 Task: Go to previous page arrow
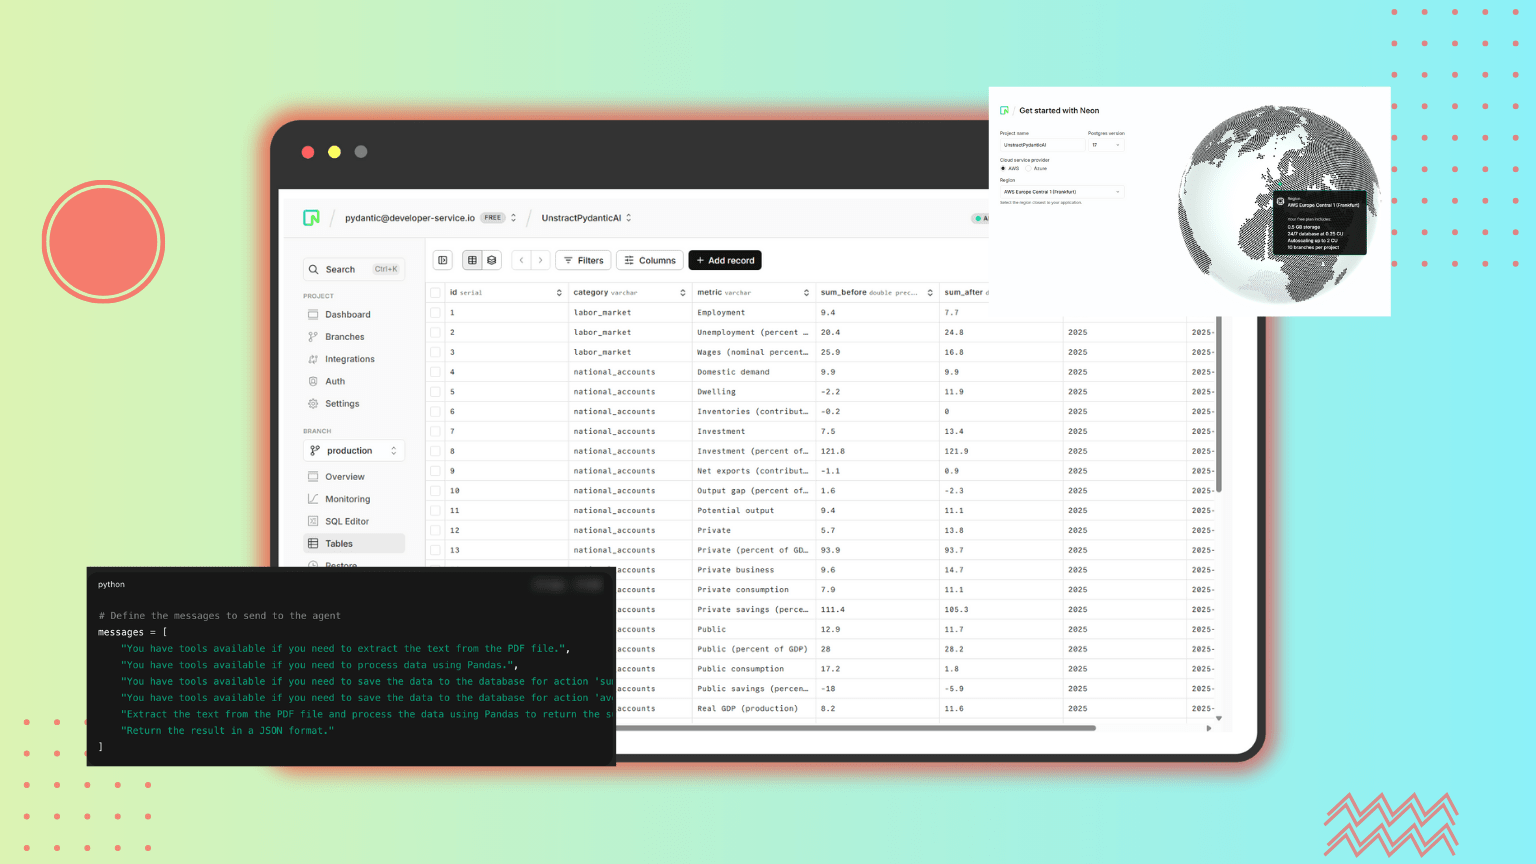coord(521,260)
